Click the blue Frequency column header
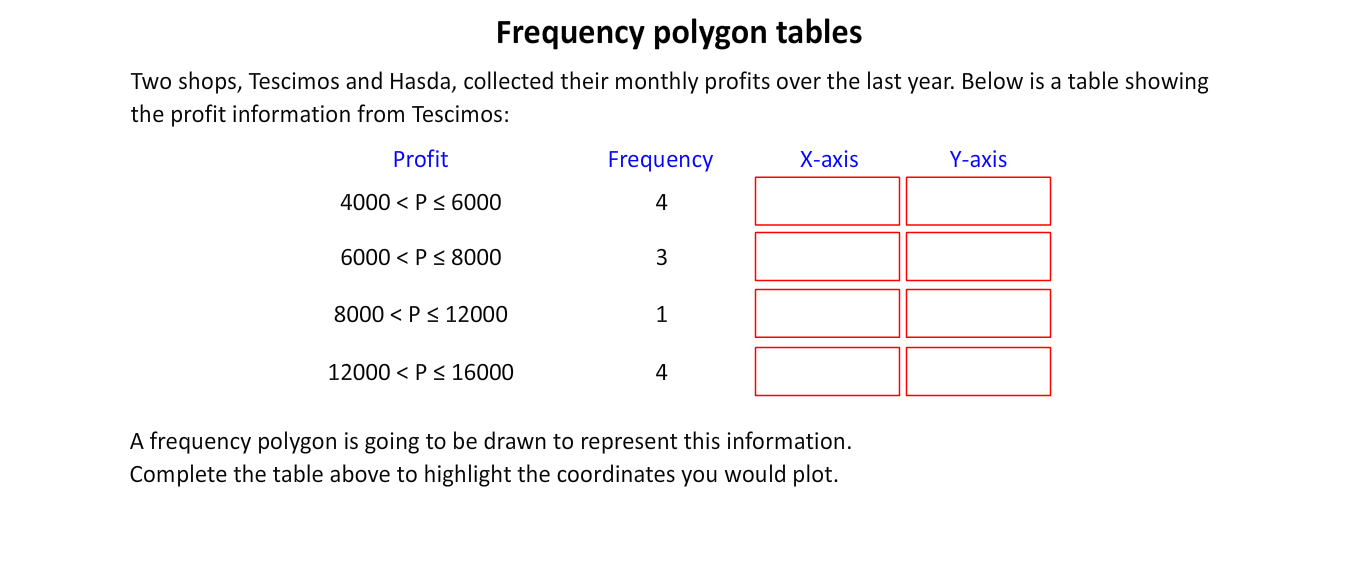Image resolution: width=1366 pixels, height=562 pixels. coord(660,160)
